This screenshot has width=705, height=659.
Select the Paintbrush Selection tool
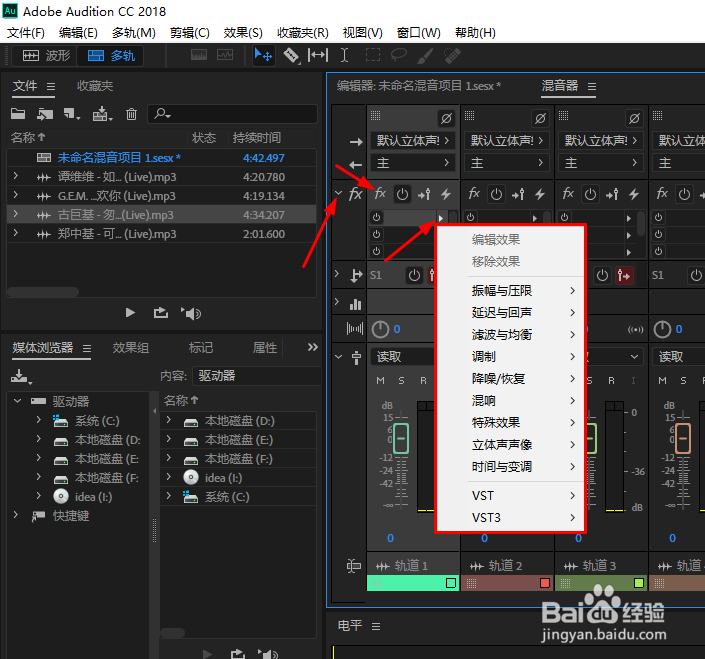(x=425, y=55)
